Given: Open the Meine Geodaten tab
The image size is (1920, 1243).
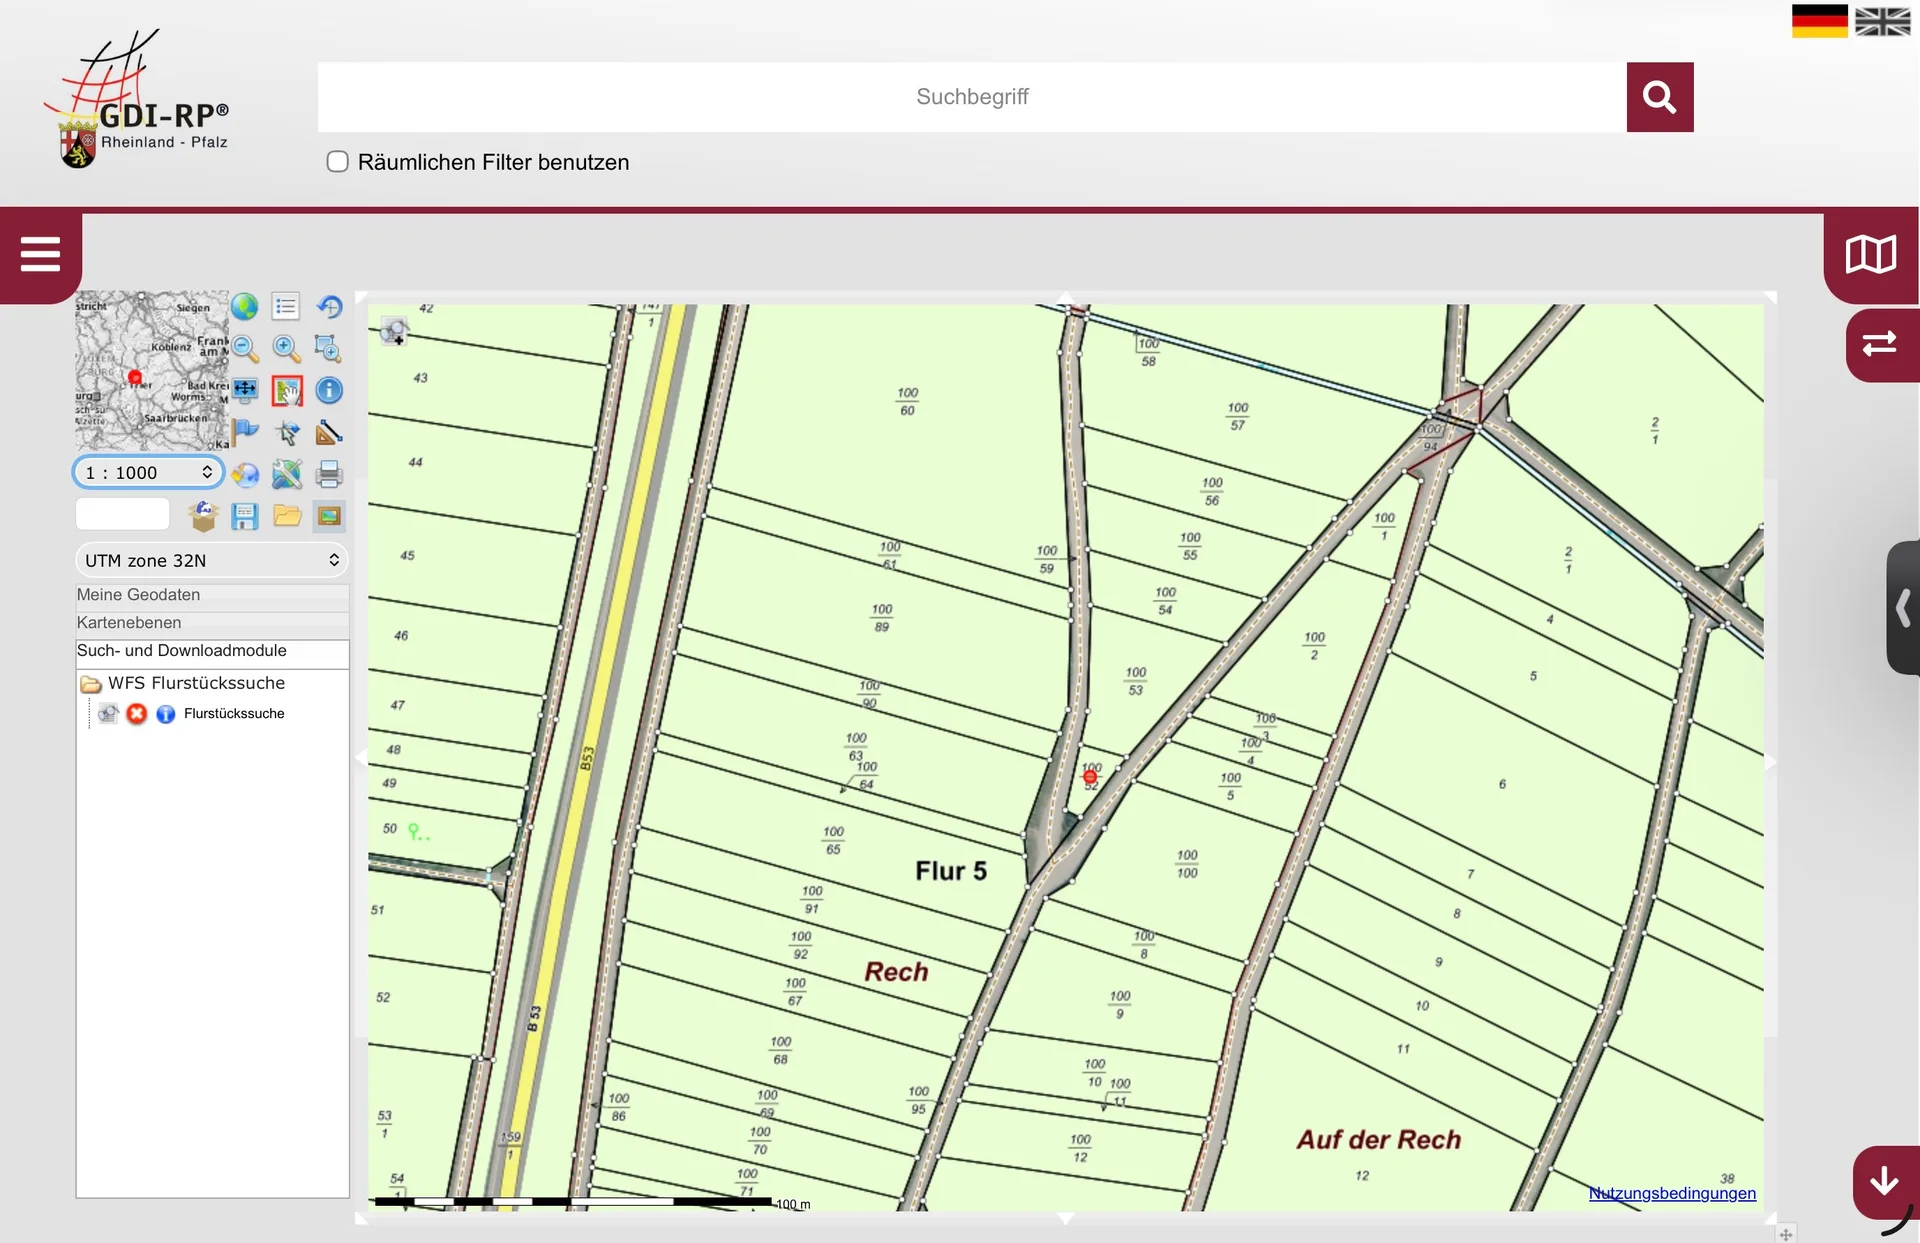Looking at the screenshot, I should click(212, 595).
